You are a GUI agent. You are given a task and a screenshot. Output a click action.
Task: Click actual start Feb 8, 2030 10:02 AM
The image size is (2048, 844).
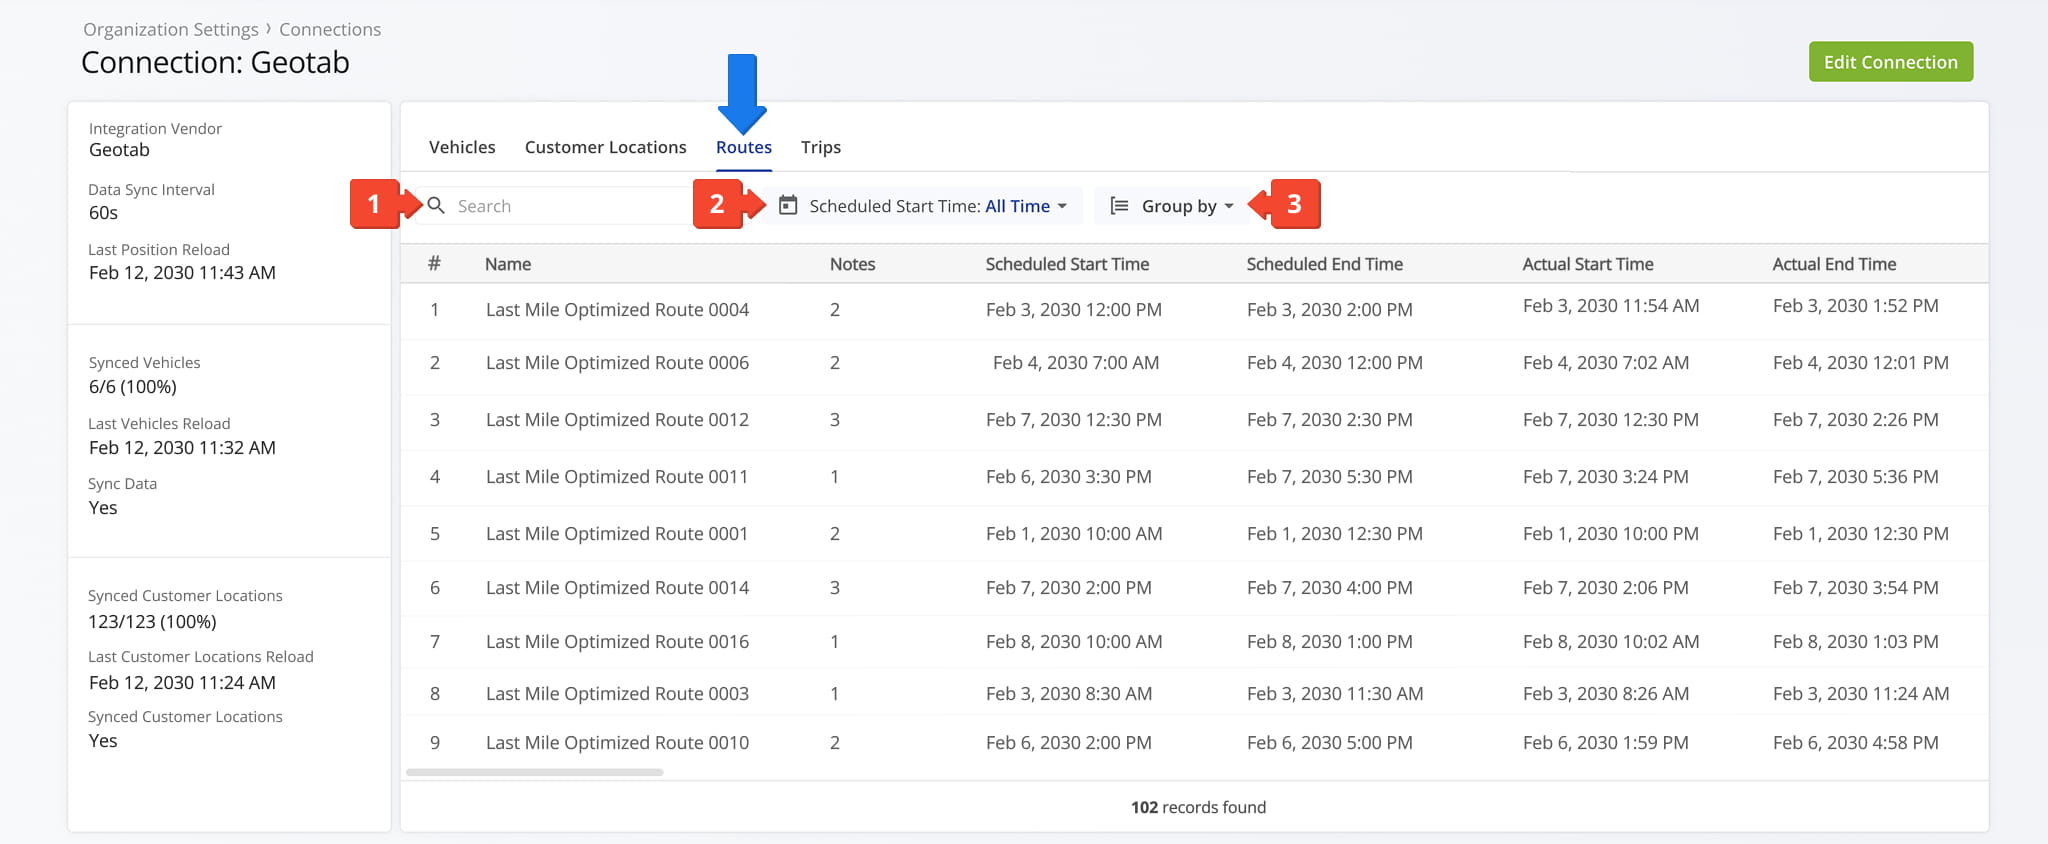[x=1611, y=642]
